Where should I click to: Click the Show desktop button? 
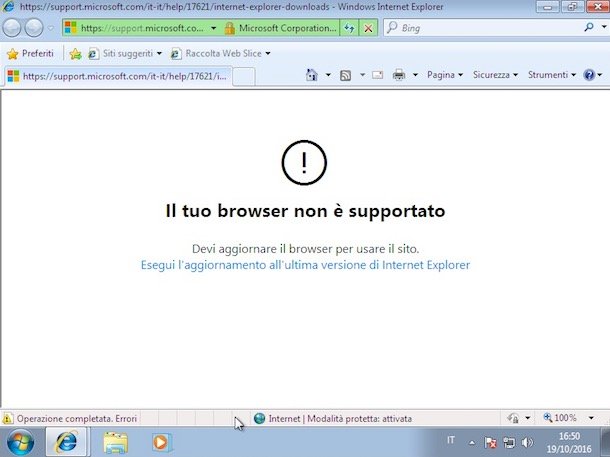tap(605, 442)
